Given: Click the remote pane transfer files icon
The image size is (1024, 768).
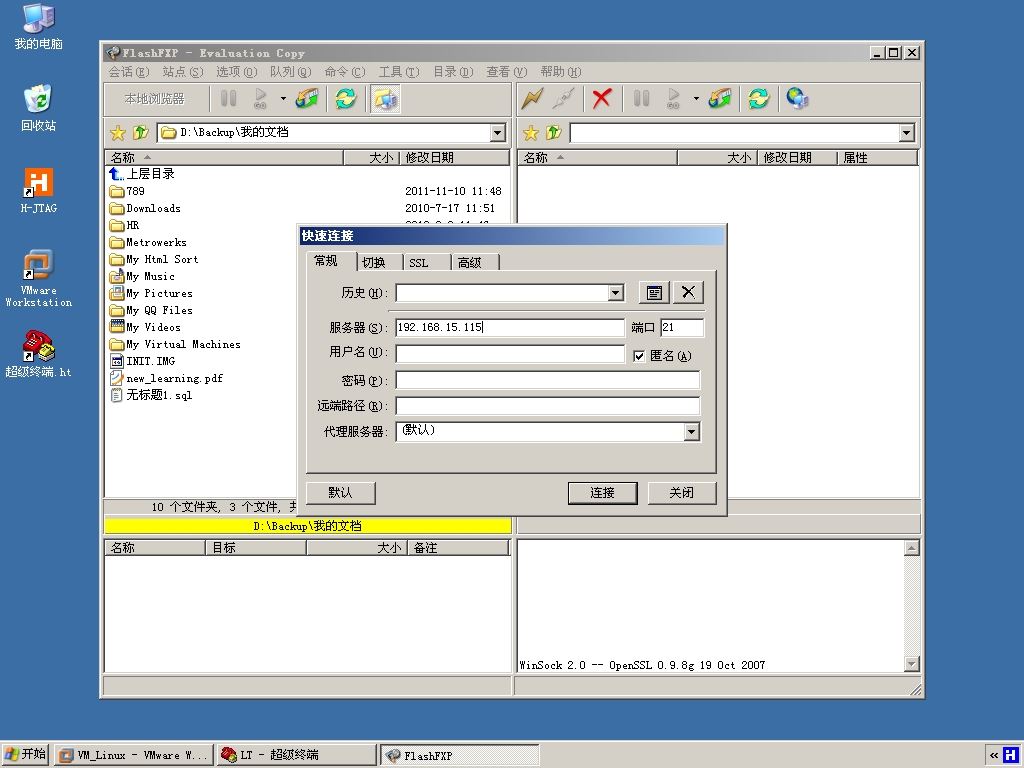Looking at the screenshot, I should click(x=720, y=99).
